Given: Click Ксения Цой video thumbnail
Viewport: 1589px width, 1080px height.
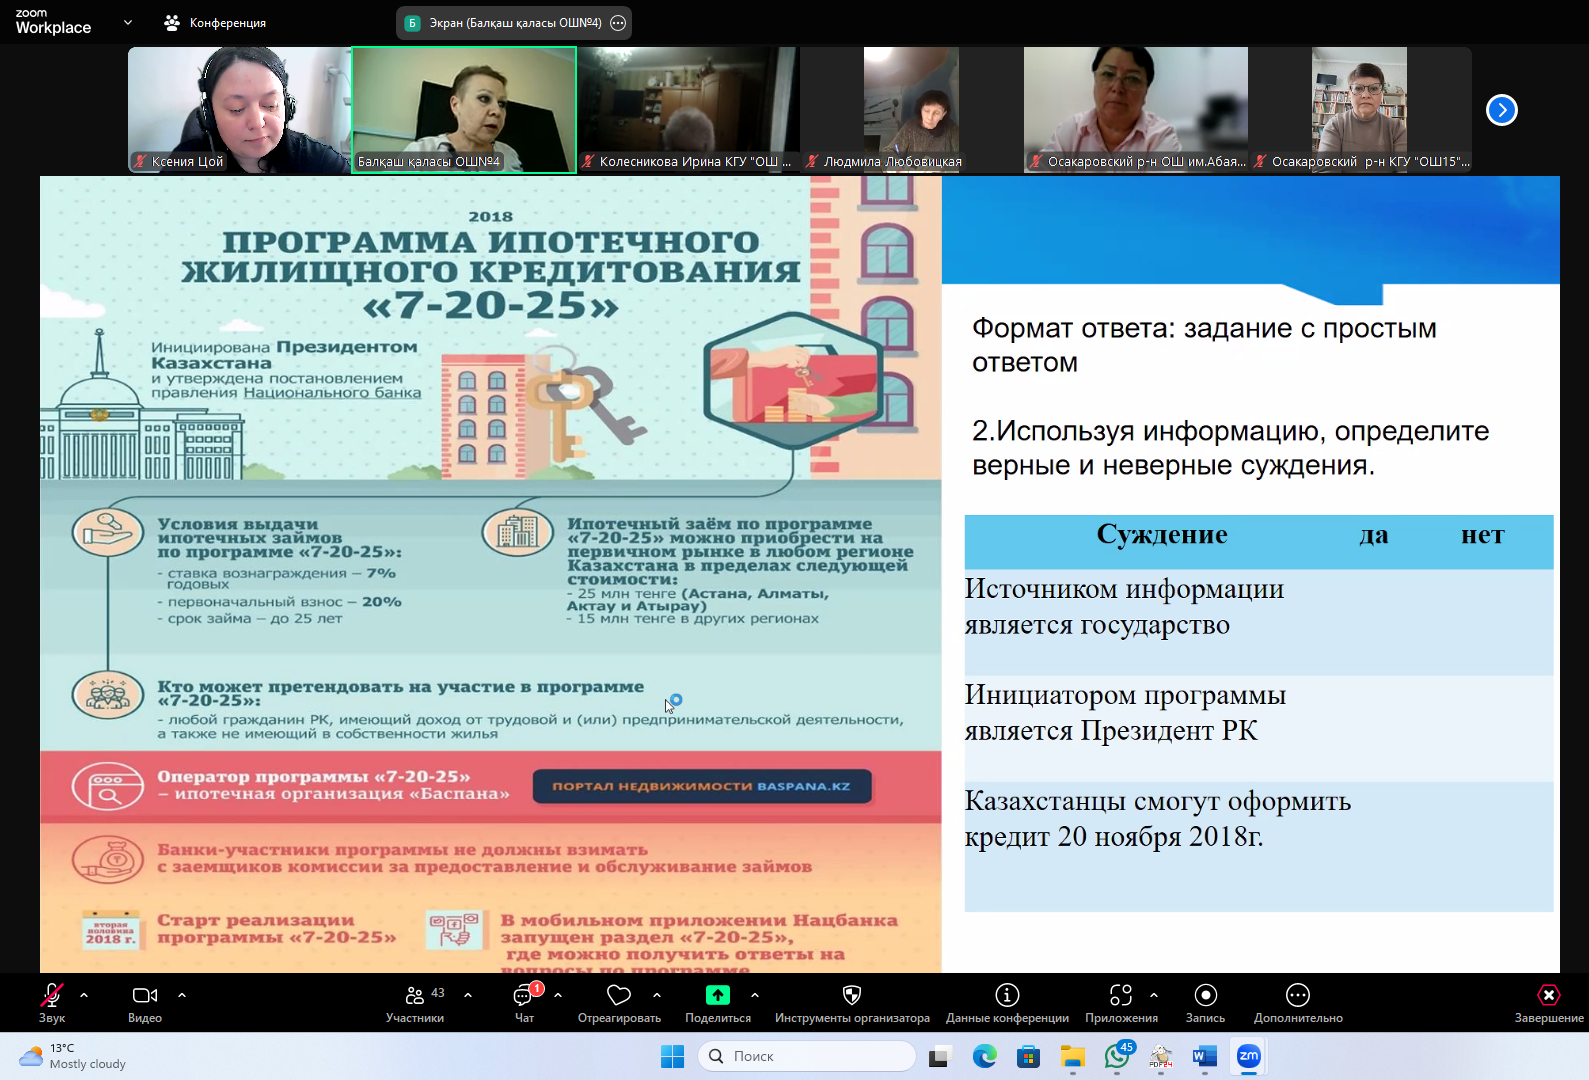Looking at the screenshot, I should click(239, 109).
